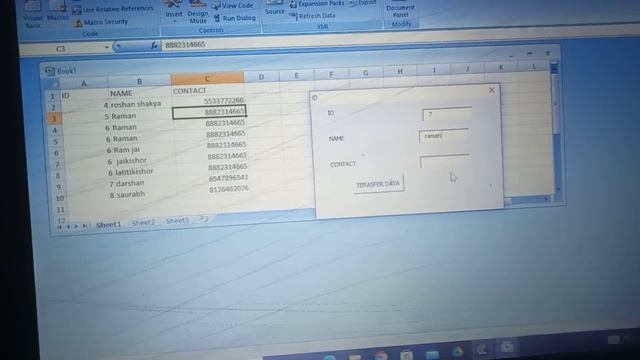Click View Code in Controls group
The height and width of the screenshot is (360, 640).
(x=233, y=6)
